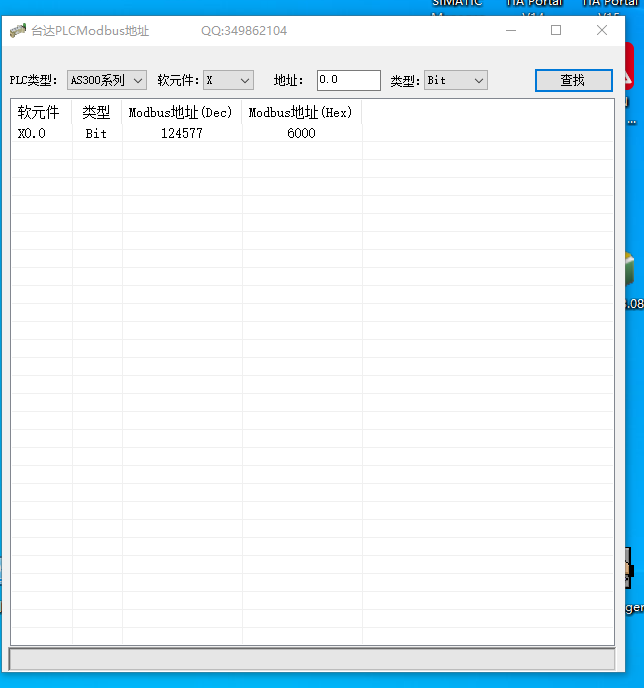The height and width of the screenshot is (688, 644).
Task: Minimize the 台达PLCModbus地址 window
Action: coord(510,31)
